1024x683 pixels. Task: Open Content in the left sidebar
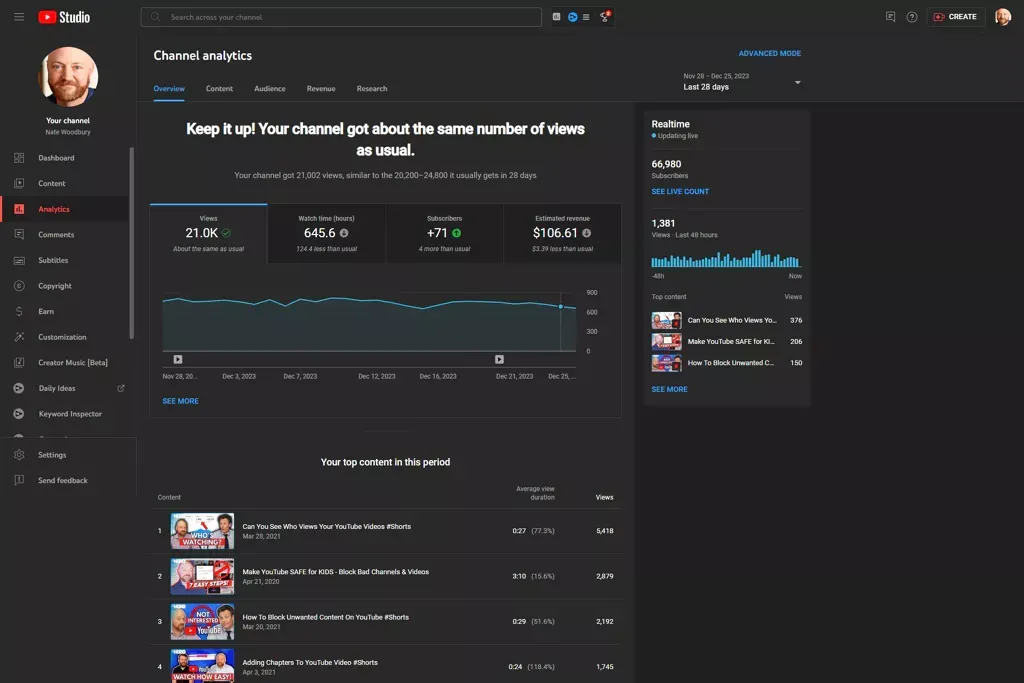coord(65,183)
